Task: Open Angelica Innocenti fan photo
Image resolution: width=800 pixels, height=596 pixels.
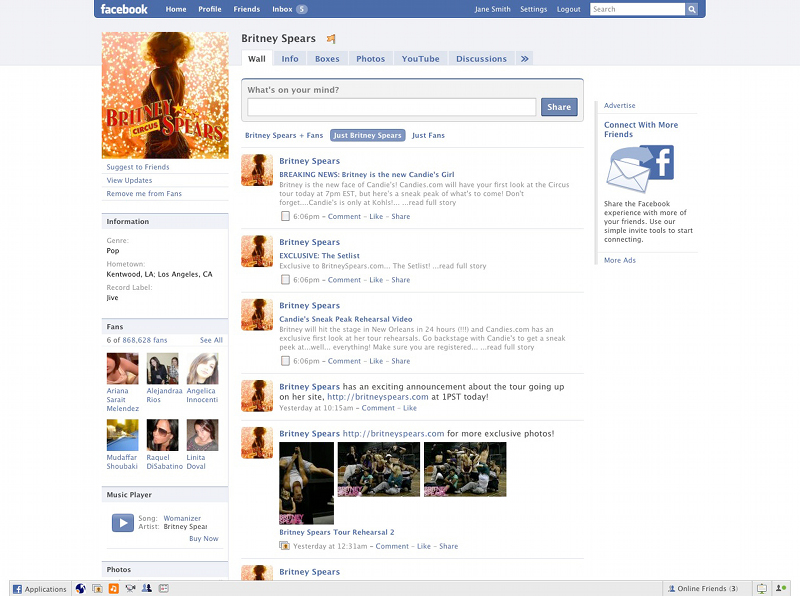Action: tap(203, 368)
